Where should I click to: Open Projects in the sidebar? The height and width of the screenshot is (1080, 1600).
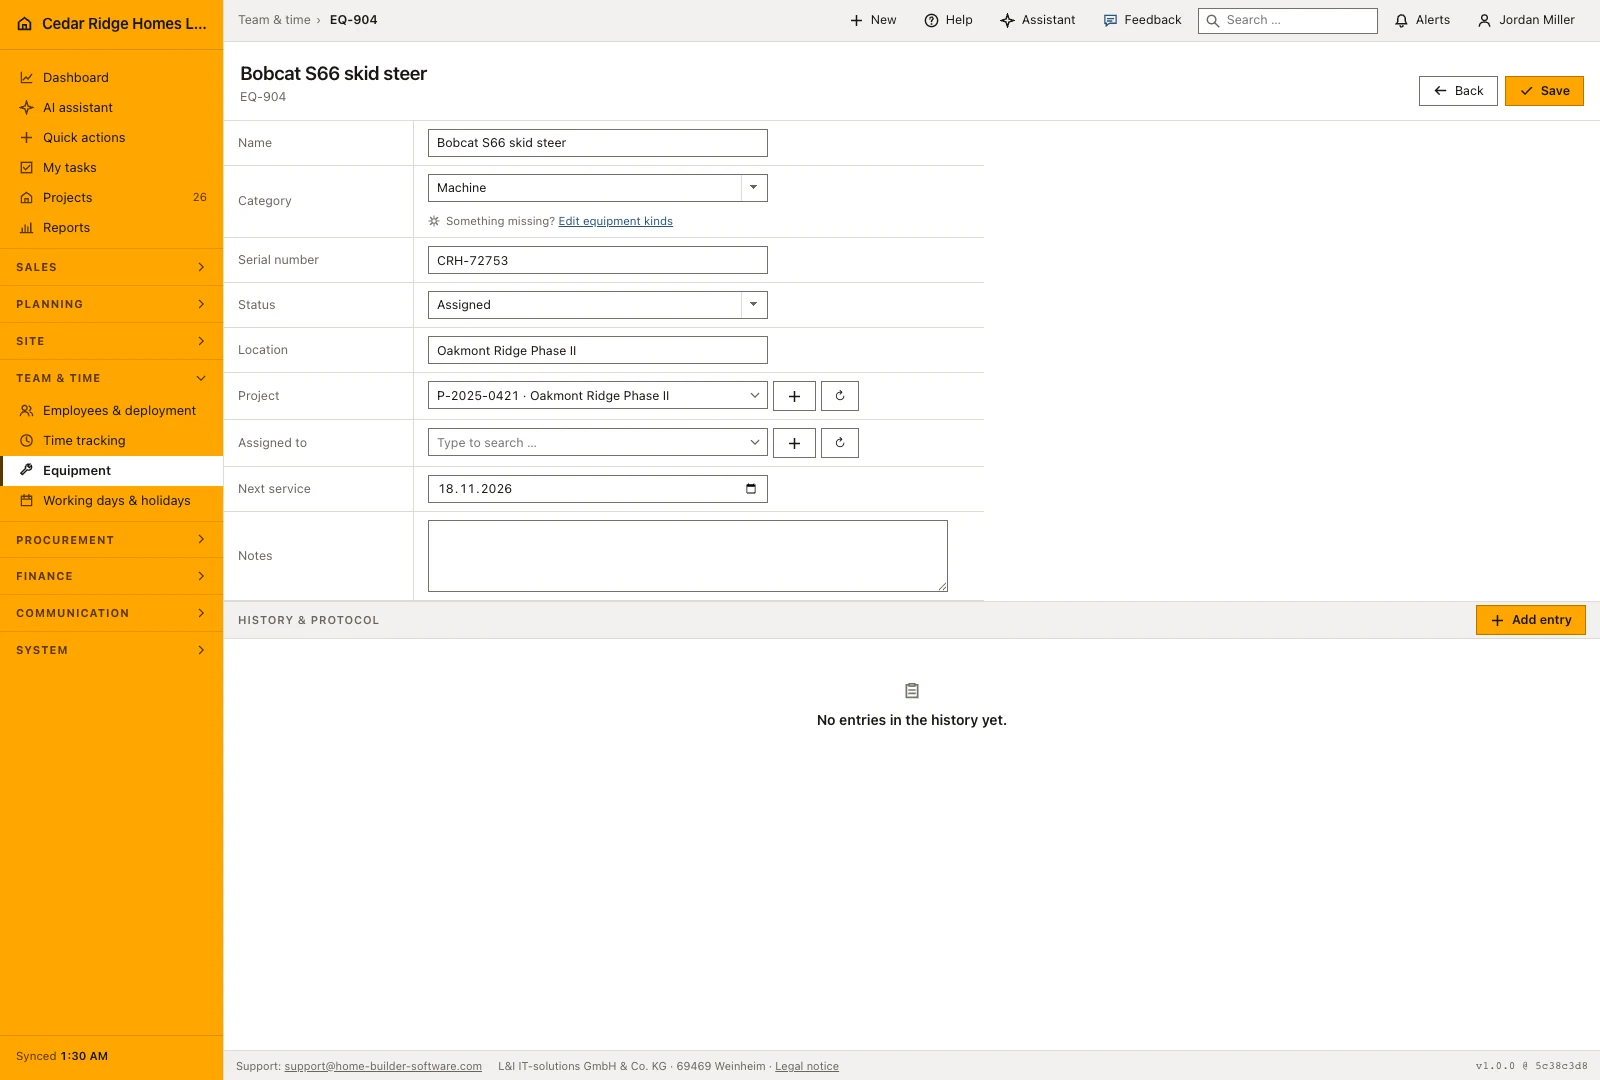(112, 198)
